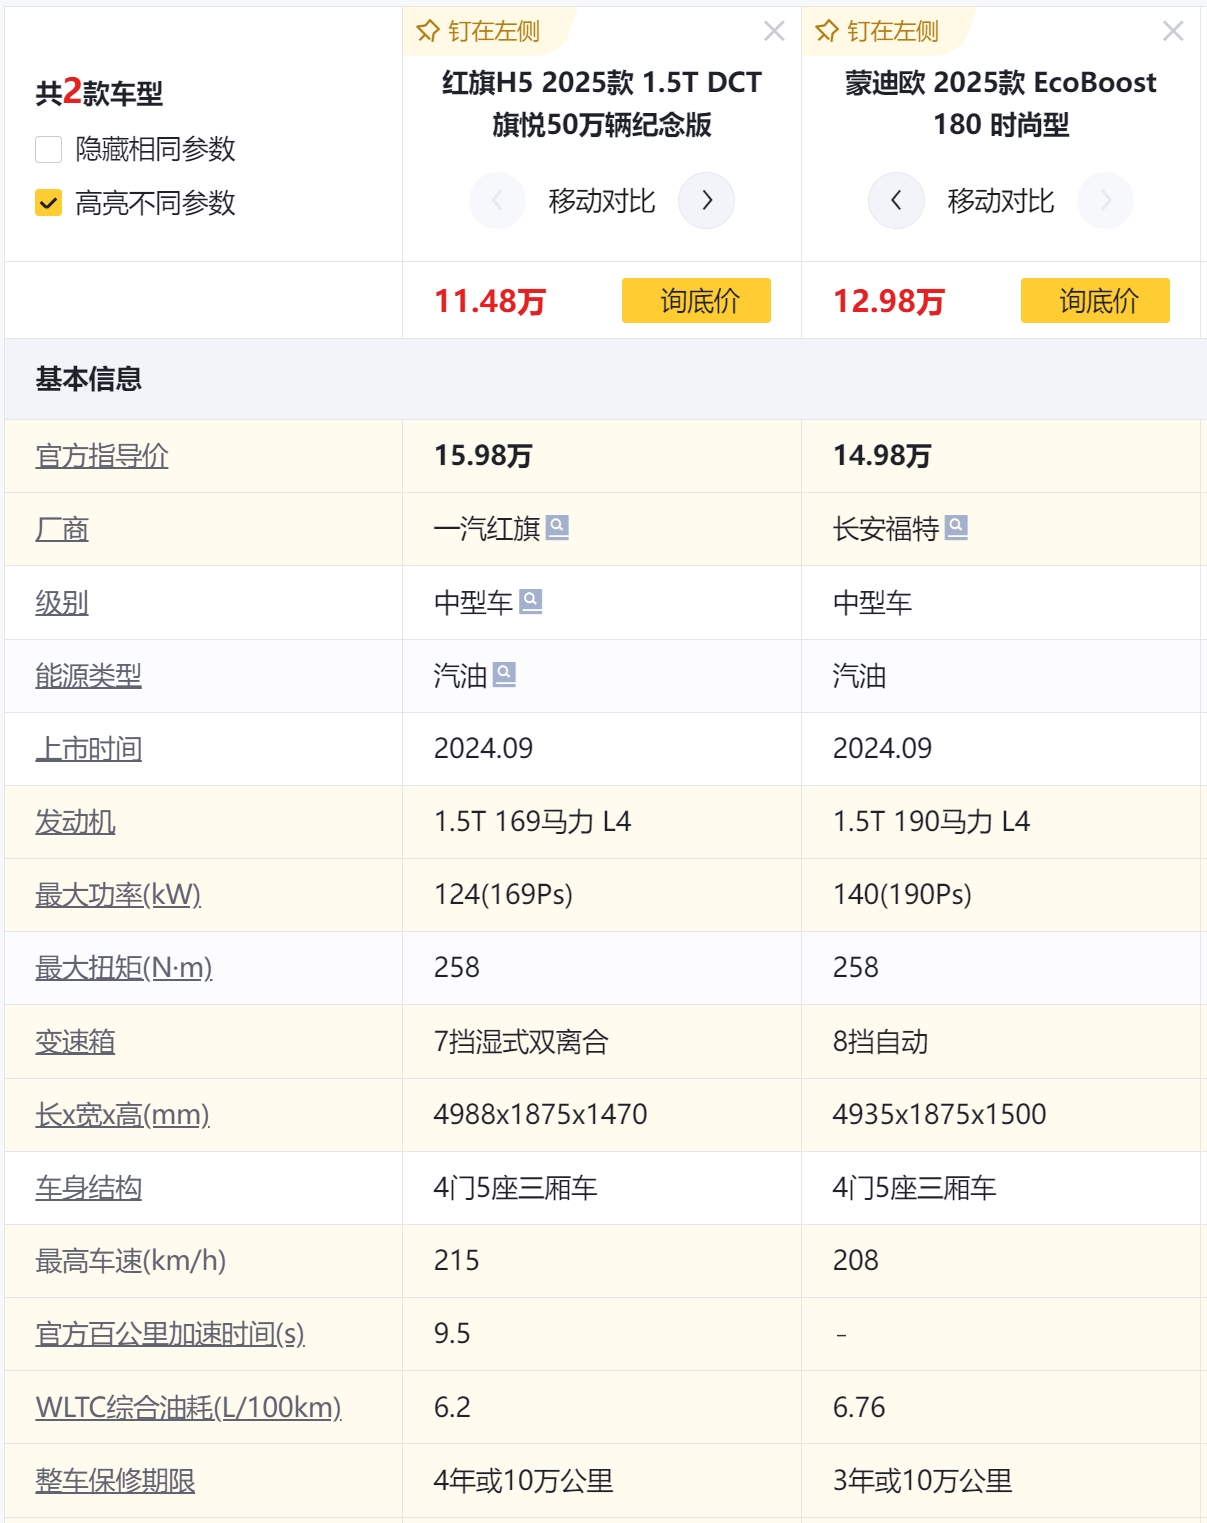Viewport: 1207px width, 1523px height.
Task: Click the 一汽红旗 manufacturer name
Action: pos(487,529)
